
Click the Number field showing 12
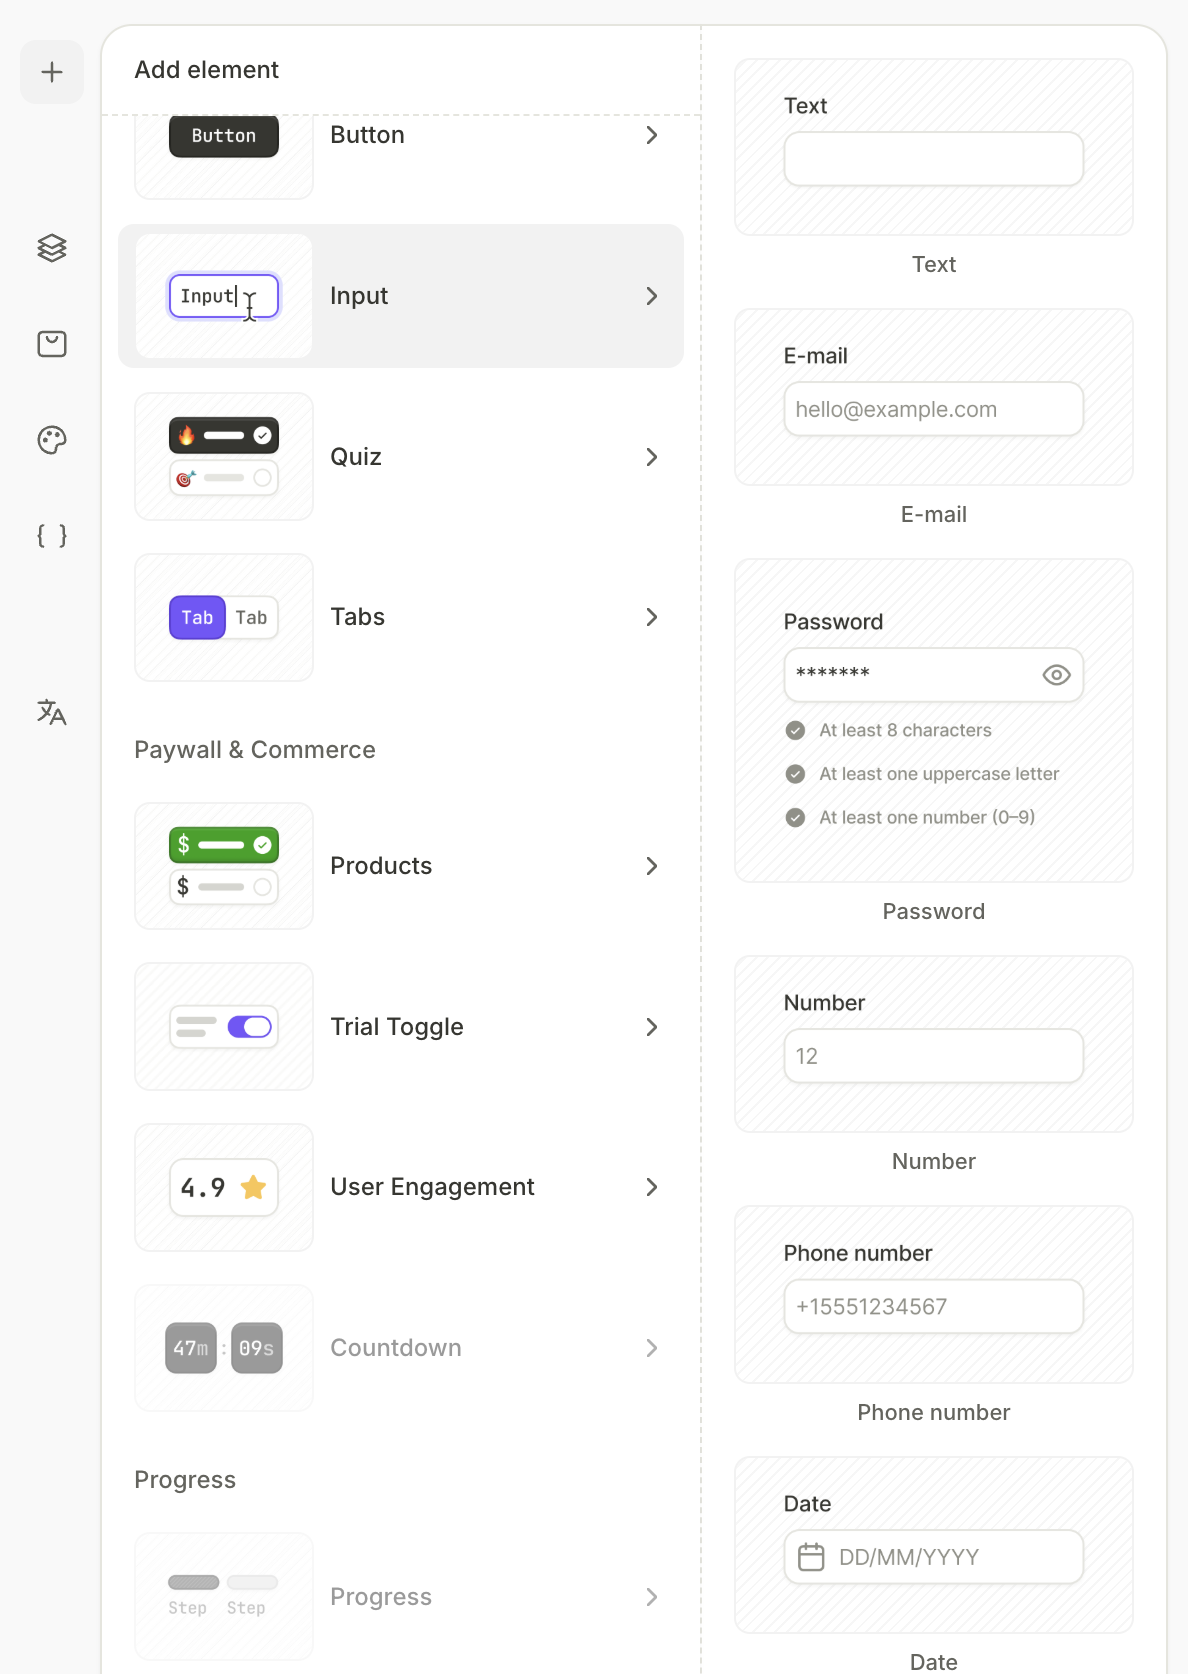click(x=934, y=1056)
